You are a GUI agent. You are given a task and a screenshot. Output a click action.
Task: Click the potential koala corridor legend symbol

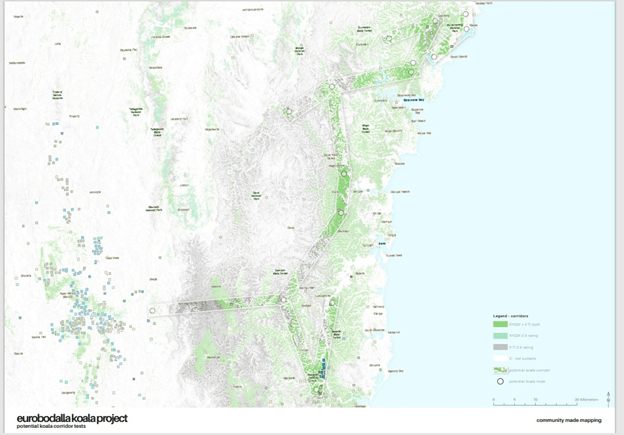500,370
